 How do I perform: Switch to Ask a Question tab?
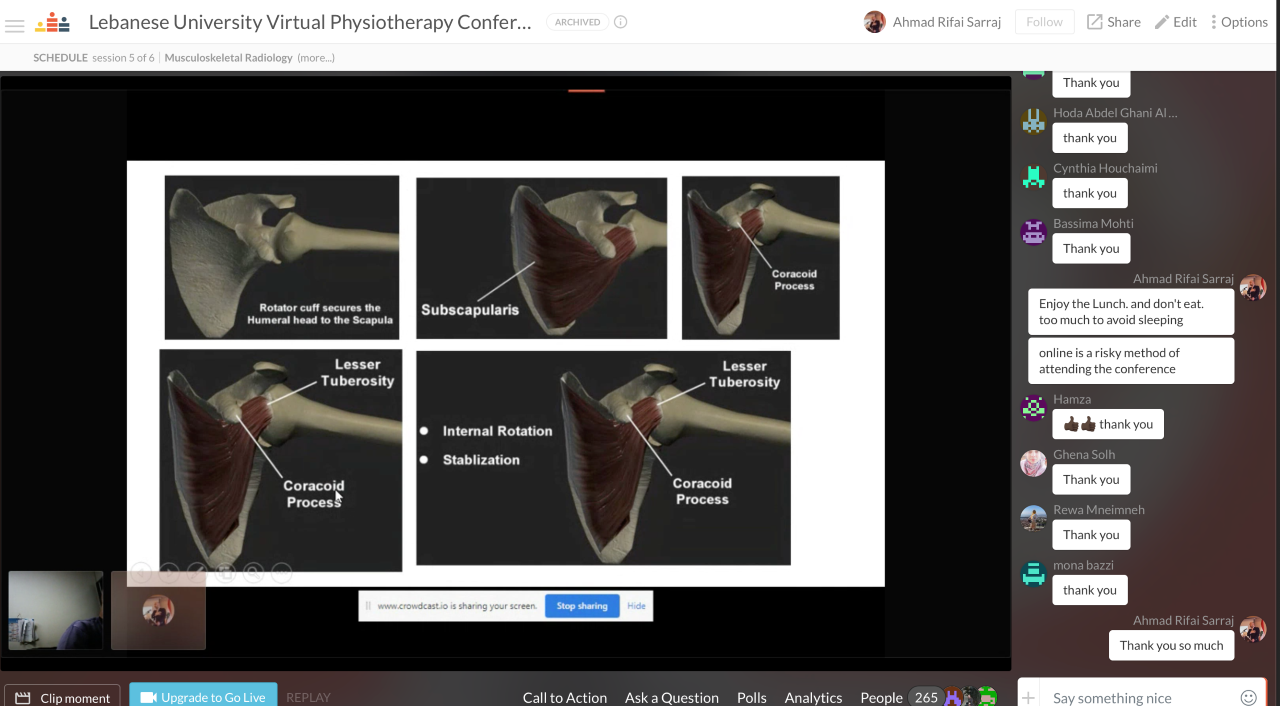[671, 697]
